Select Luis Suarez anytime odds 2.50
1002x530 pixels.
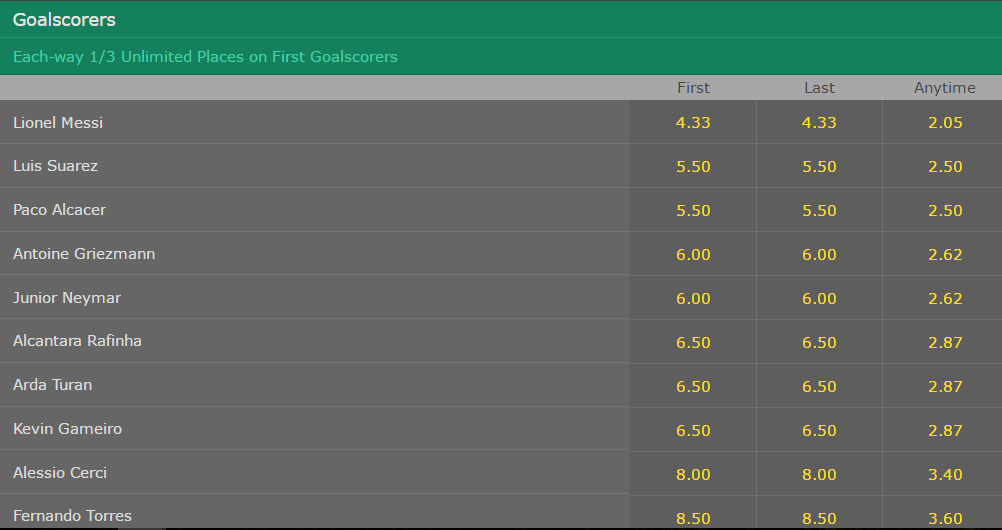point(944,166)
